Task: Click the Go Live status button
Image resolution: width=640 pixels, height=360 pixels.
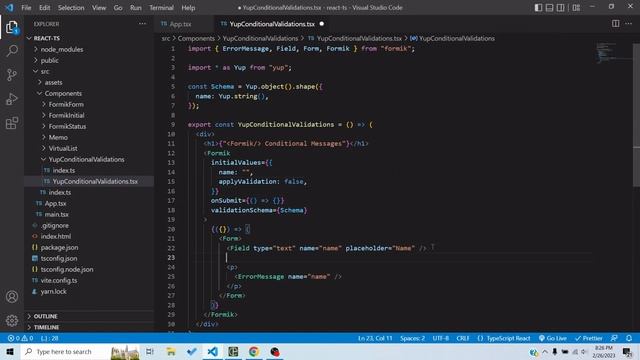Action: click(x=553, y=338)
